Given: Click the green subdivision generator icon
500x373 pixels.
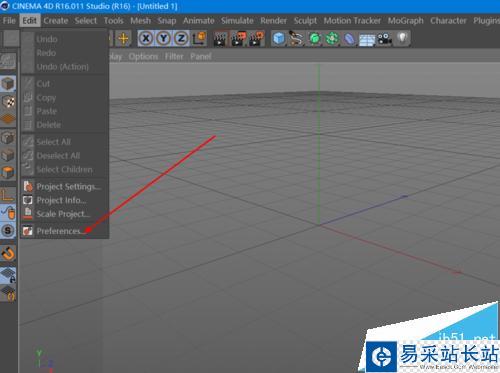Looking at the screenshot, I should pos(314,39).
